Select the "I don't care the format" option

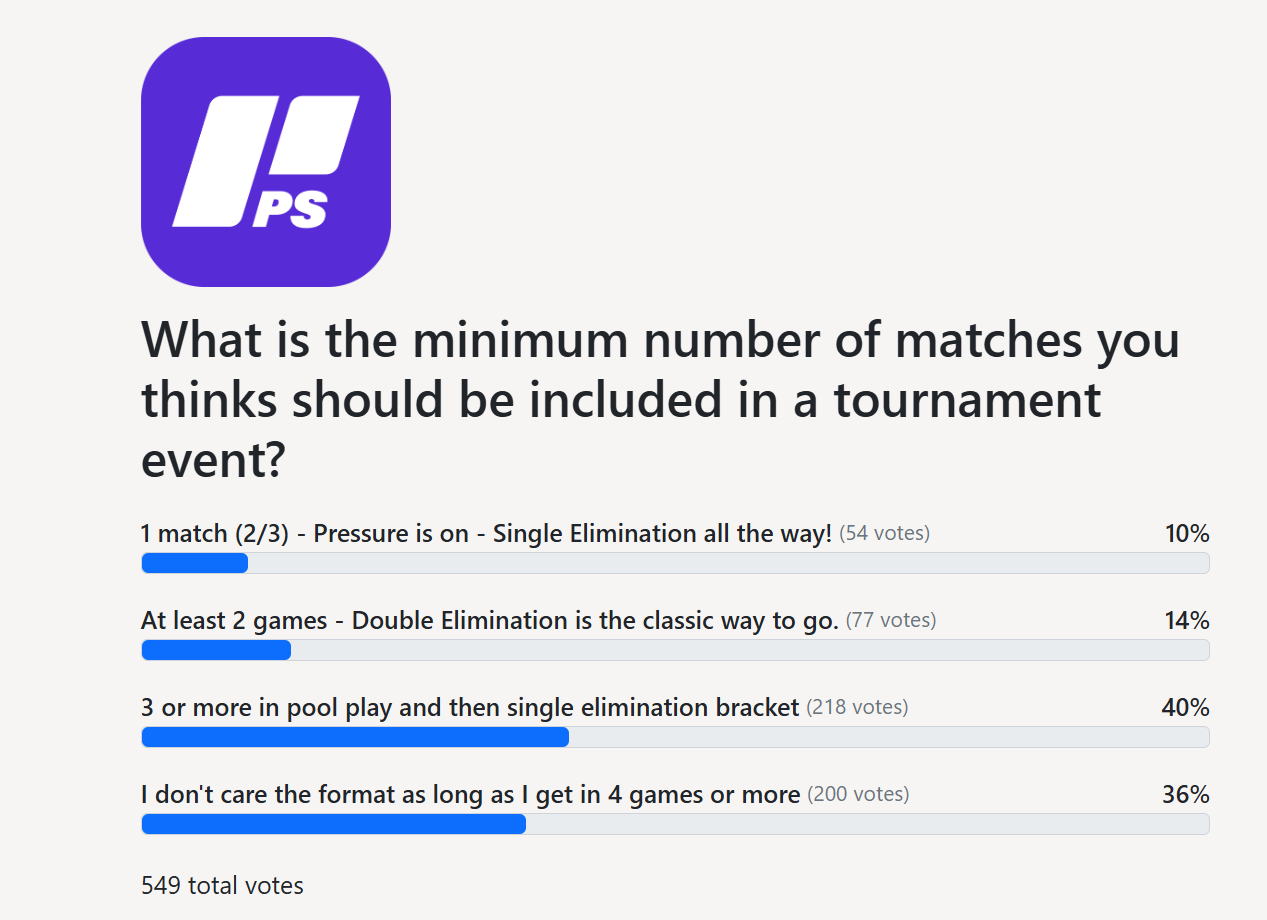coord(470,795)
